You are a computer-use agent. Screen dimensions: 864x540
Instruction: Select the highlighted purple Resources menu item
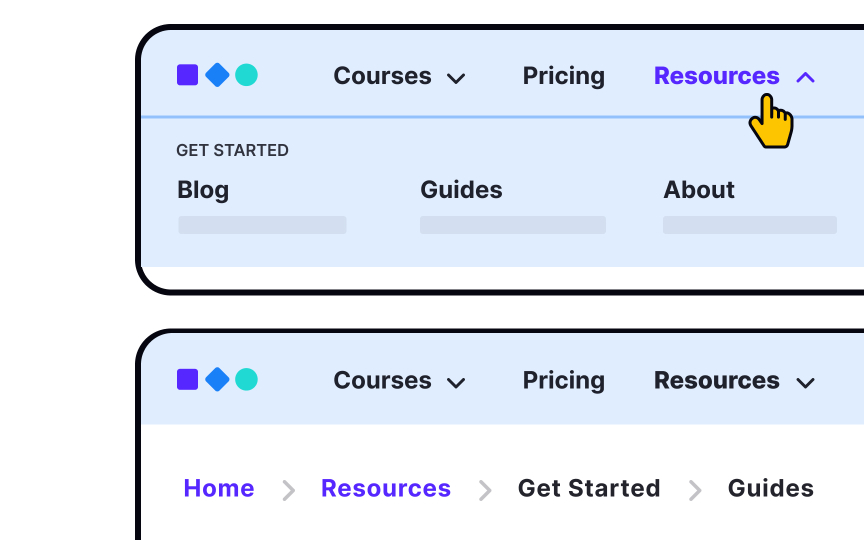716,76
